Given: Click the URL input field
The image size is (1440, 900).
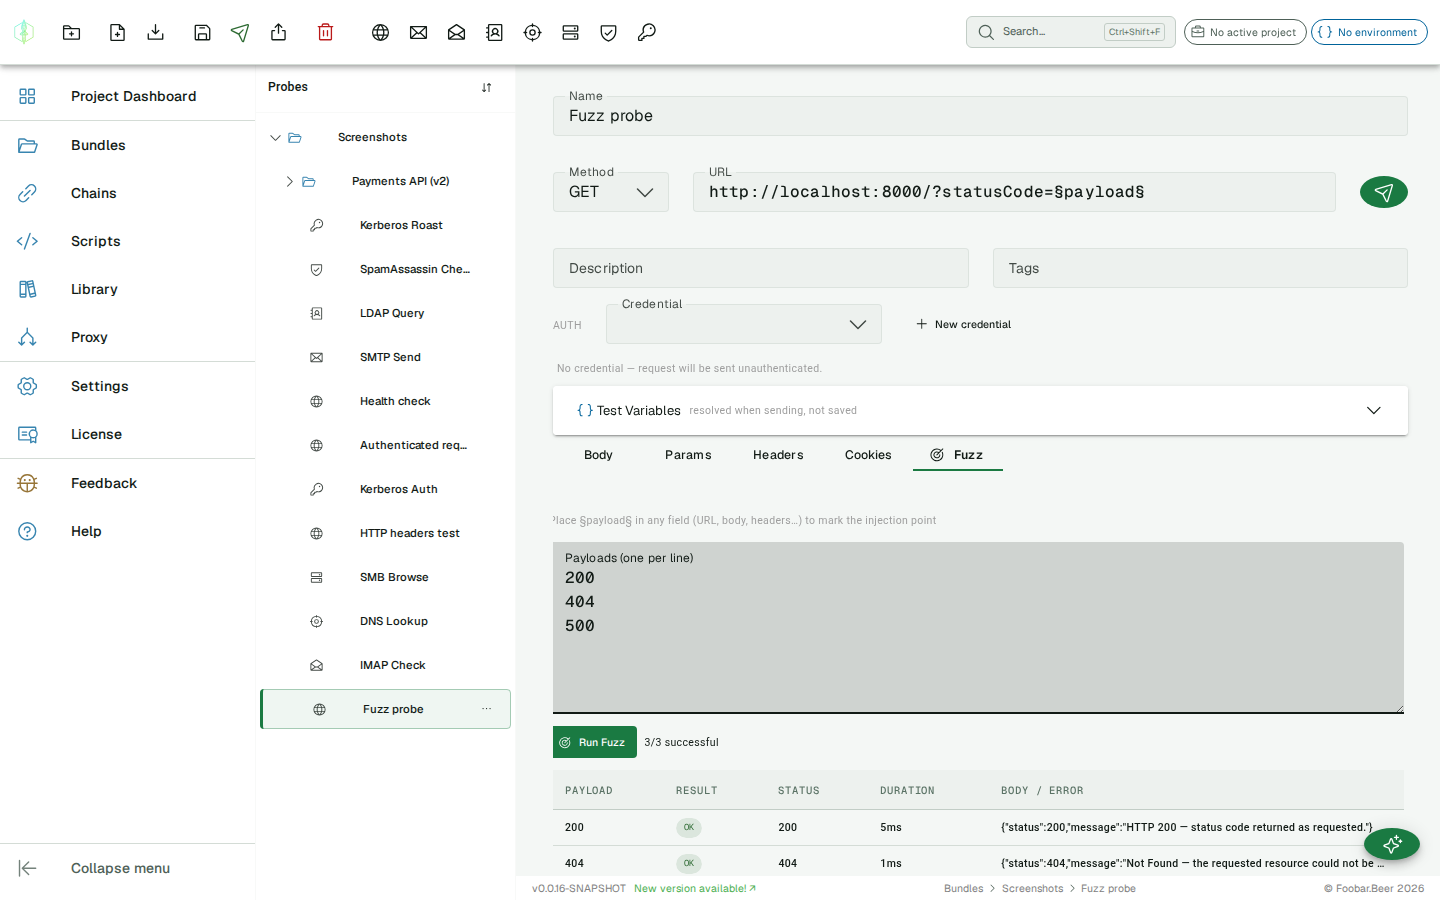Looking at the screenshot, I should tap(1014, 192).
